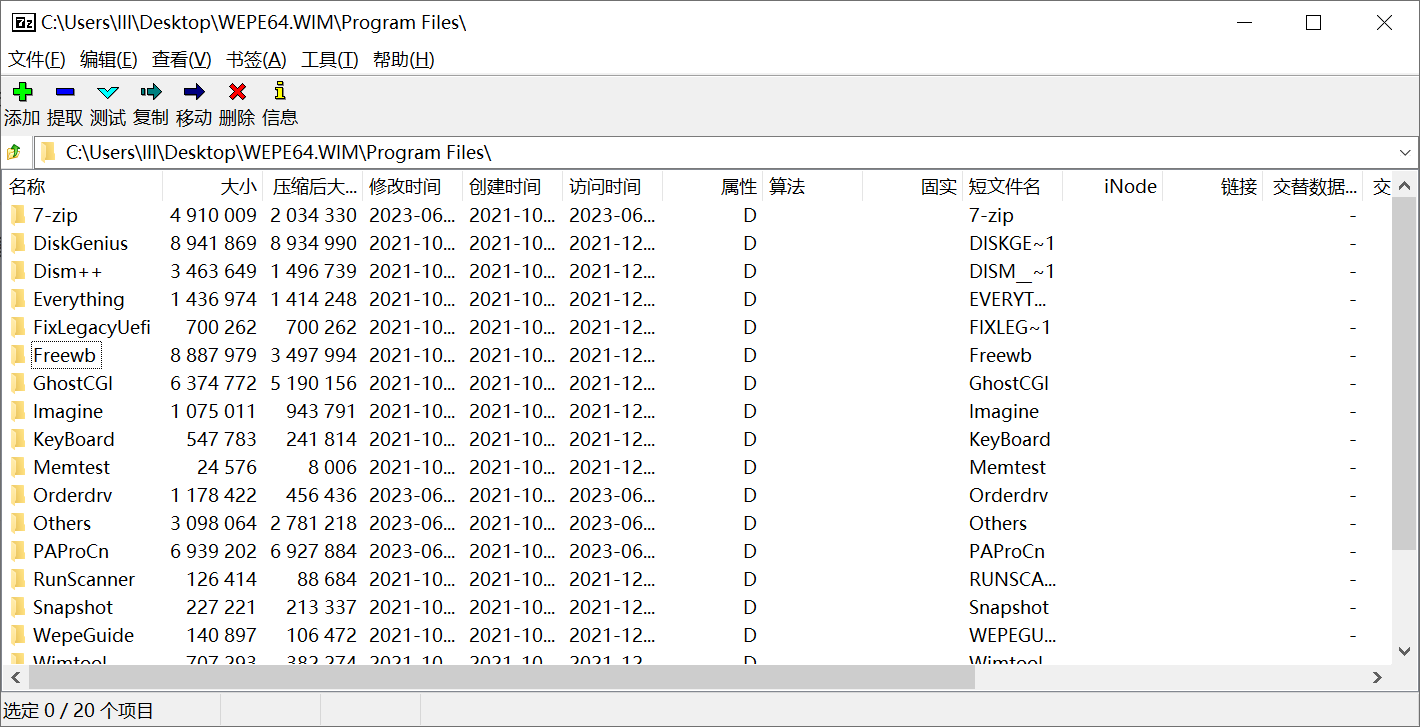Click the Test (测试) checkmark arrow icon
The width and height of the screenshot is (1420, 727).
(108, 92)
